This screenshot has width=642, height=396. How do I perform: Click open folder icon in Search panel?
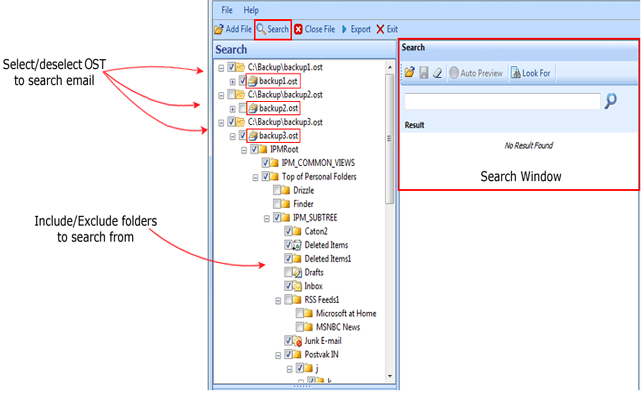point(410,73)
